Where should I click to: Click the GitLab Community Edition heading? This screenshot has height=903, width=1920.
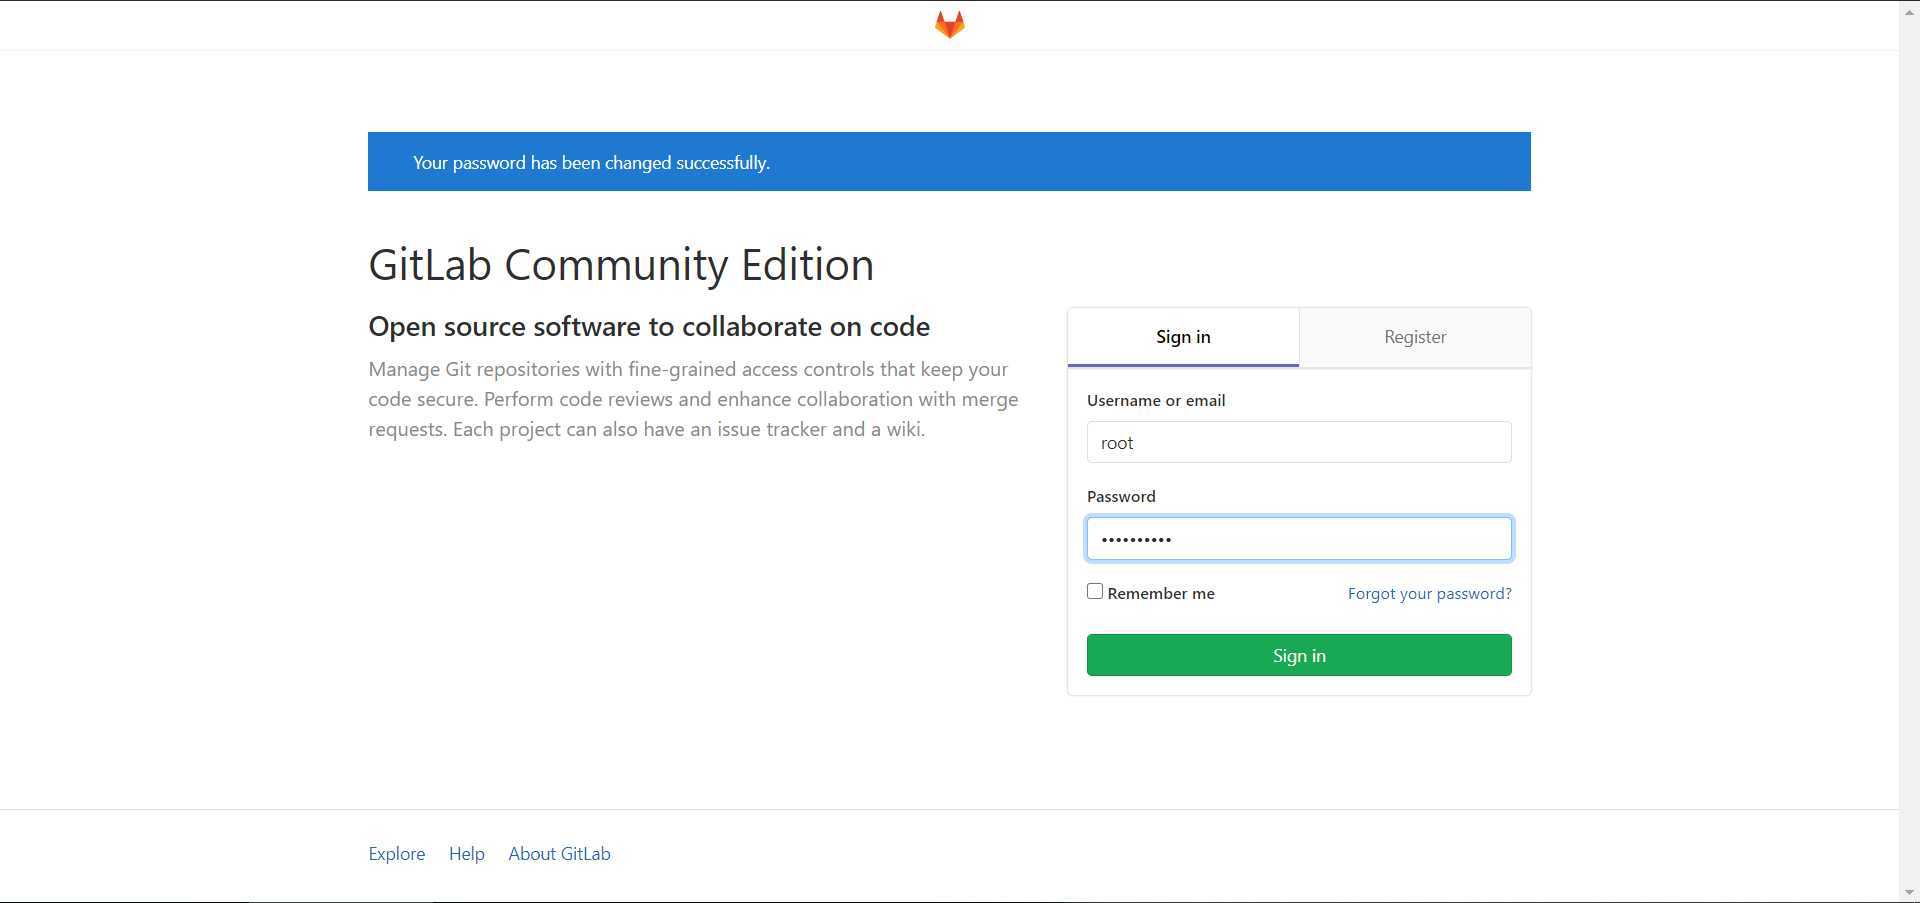[621, 265]
